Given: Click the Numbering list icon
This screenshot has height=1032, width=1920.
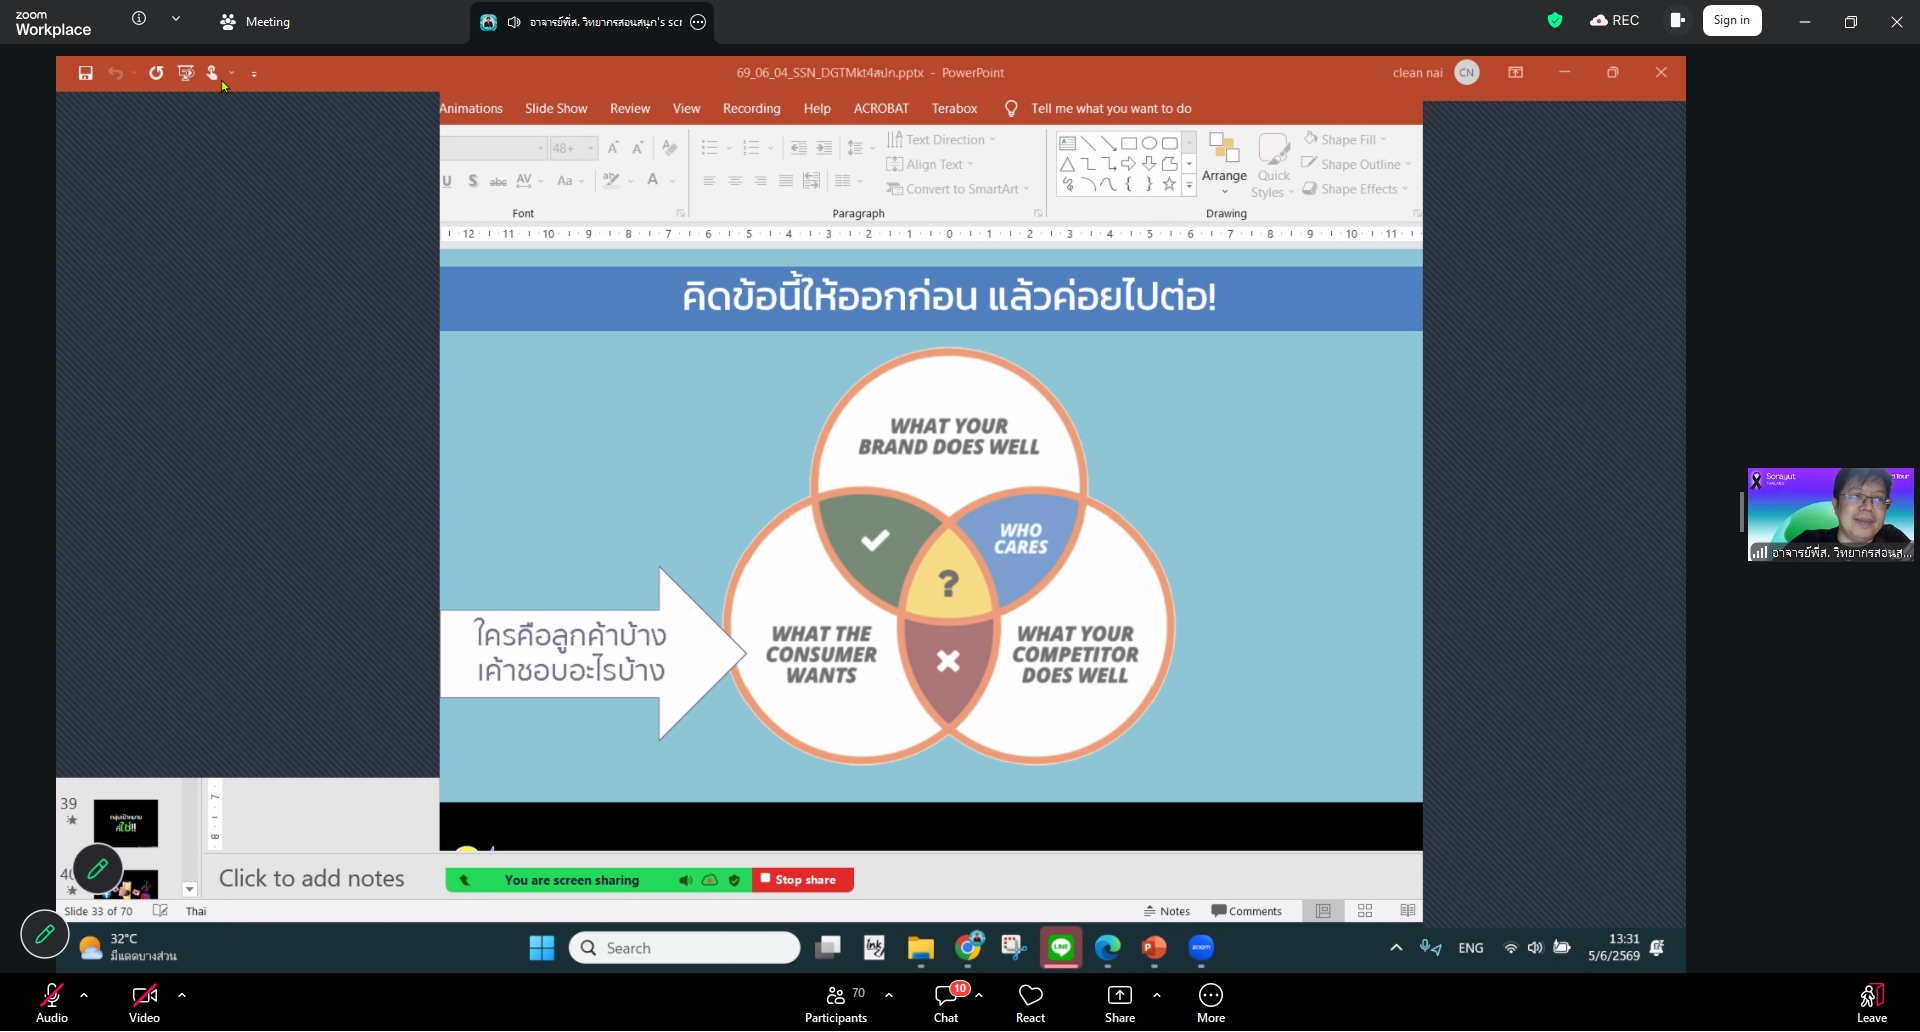Looking at the screenshot, I should (x=751, y=148).
